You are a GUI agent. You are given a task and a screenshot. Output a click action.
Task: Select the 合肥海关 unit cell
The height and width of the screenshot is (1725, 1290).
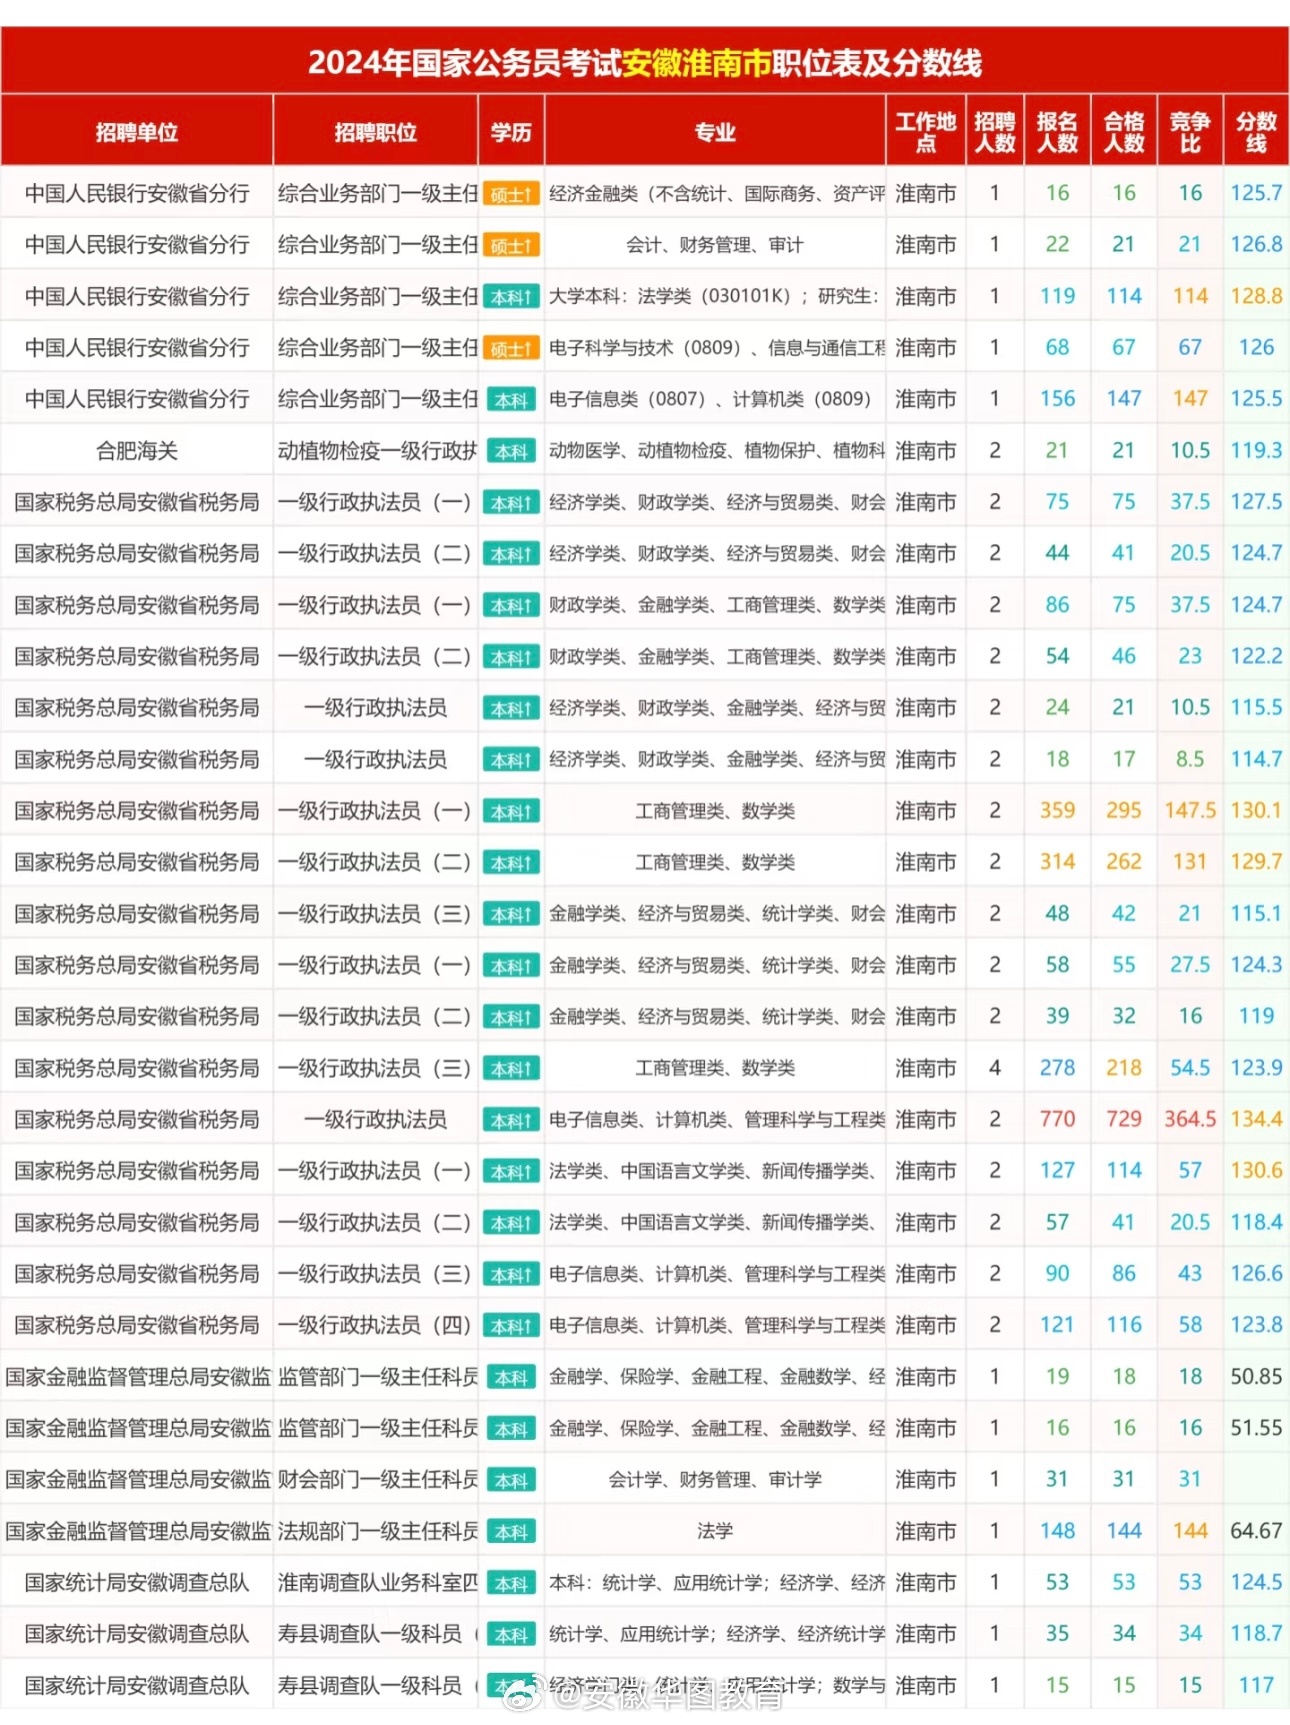pyautogui.click(x=137, y=451)
